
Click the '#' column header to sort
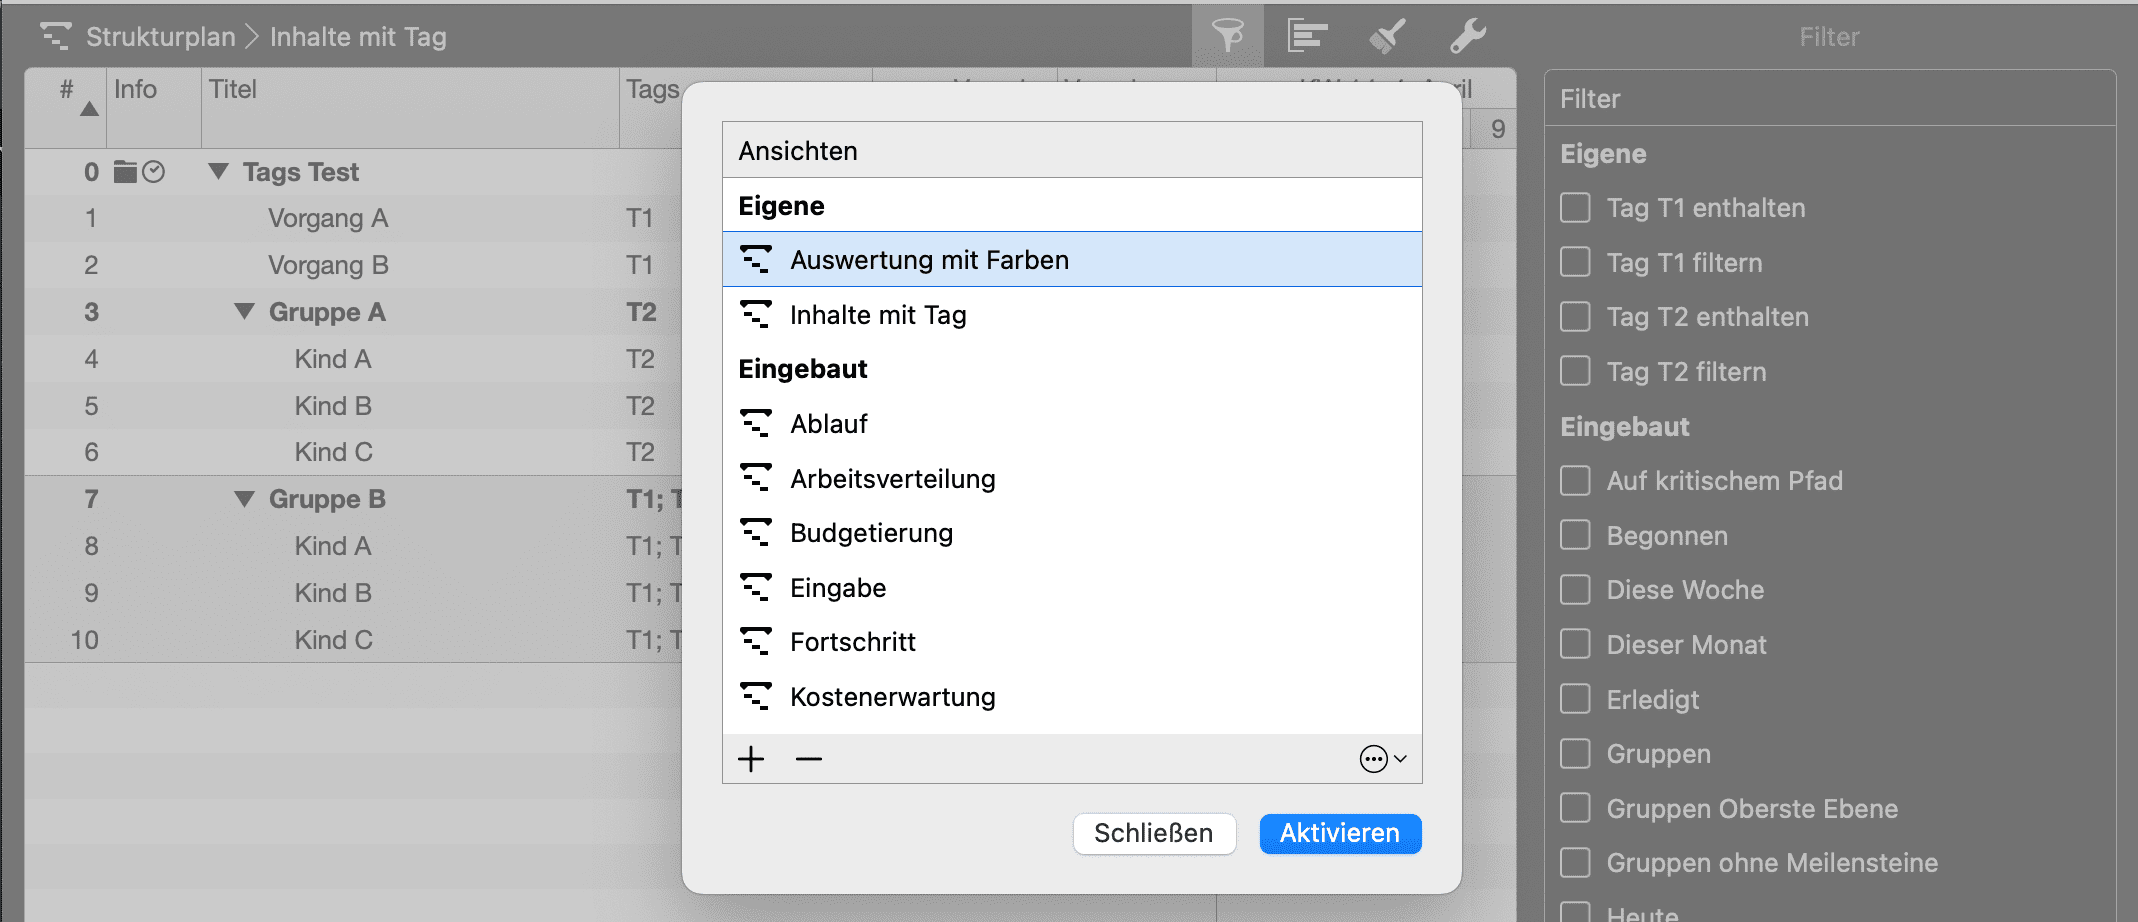click(x=66, y=90)
